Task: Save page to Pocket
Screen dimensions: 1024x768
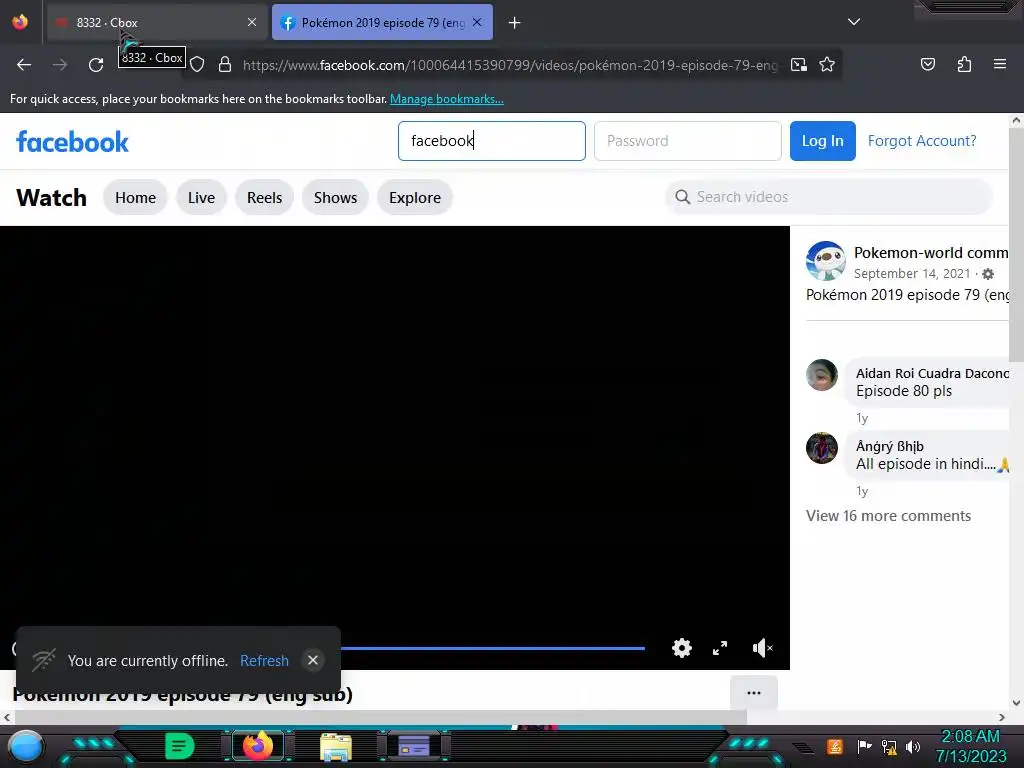Action: (927, 65)
